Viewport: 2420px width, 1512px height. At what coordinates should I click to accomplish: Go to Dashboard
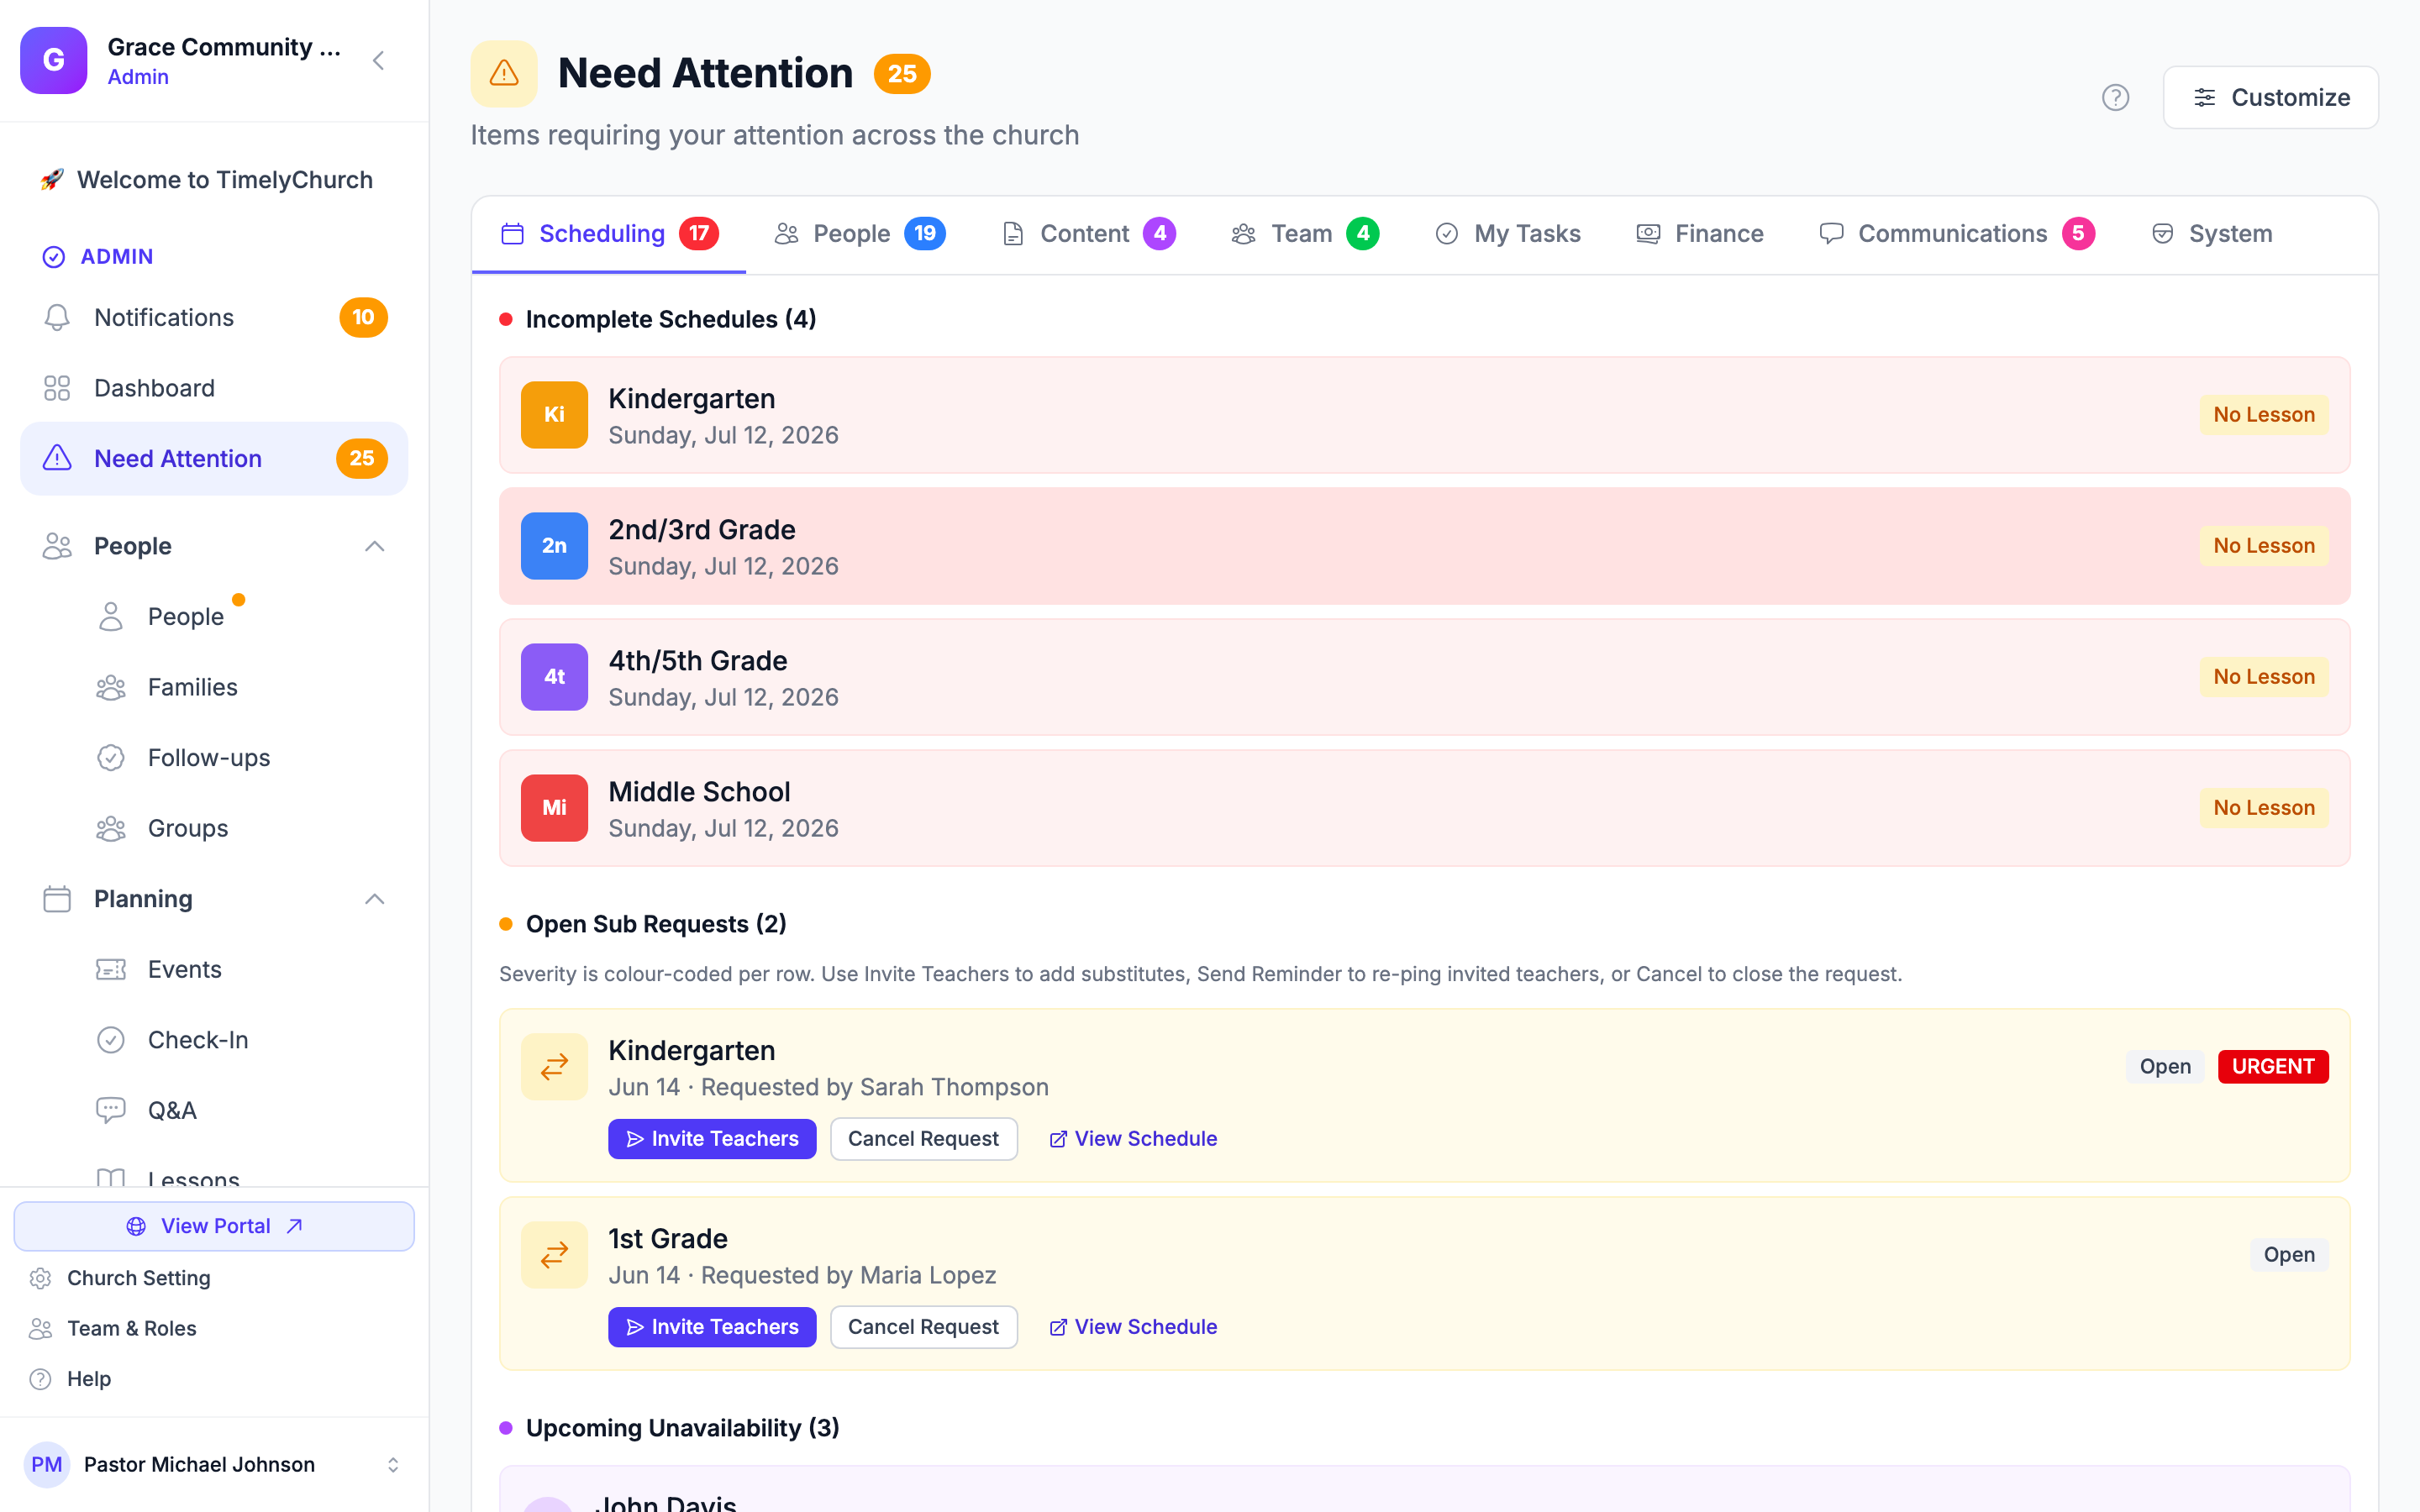pyautogui.click(x=214, y=388)
